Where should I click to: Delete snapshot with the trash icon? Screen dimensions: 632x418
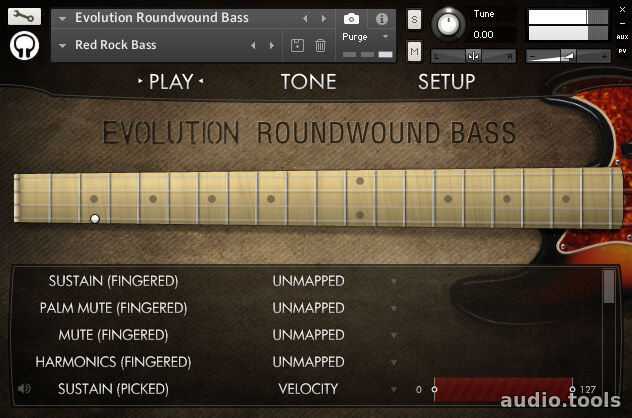[320, 45]
